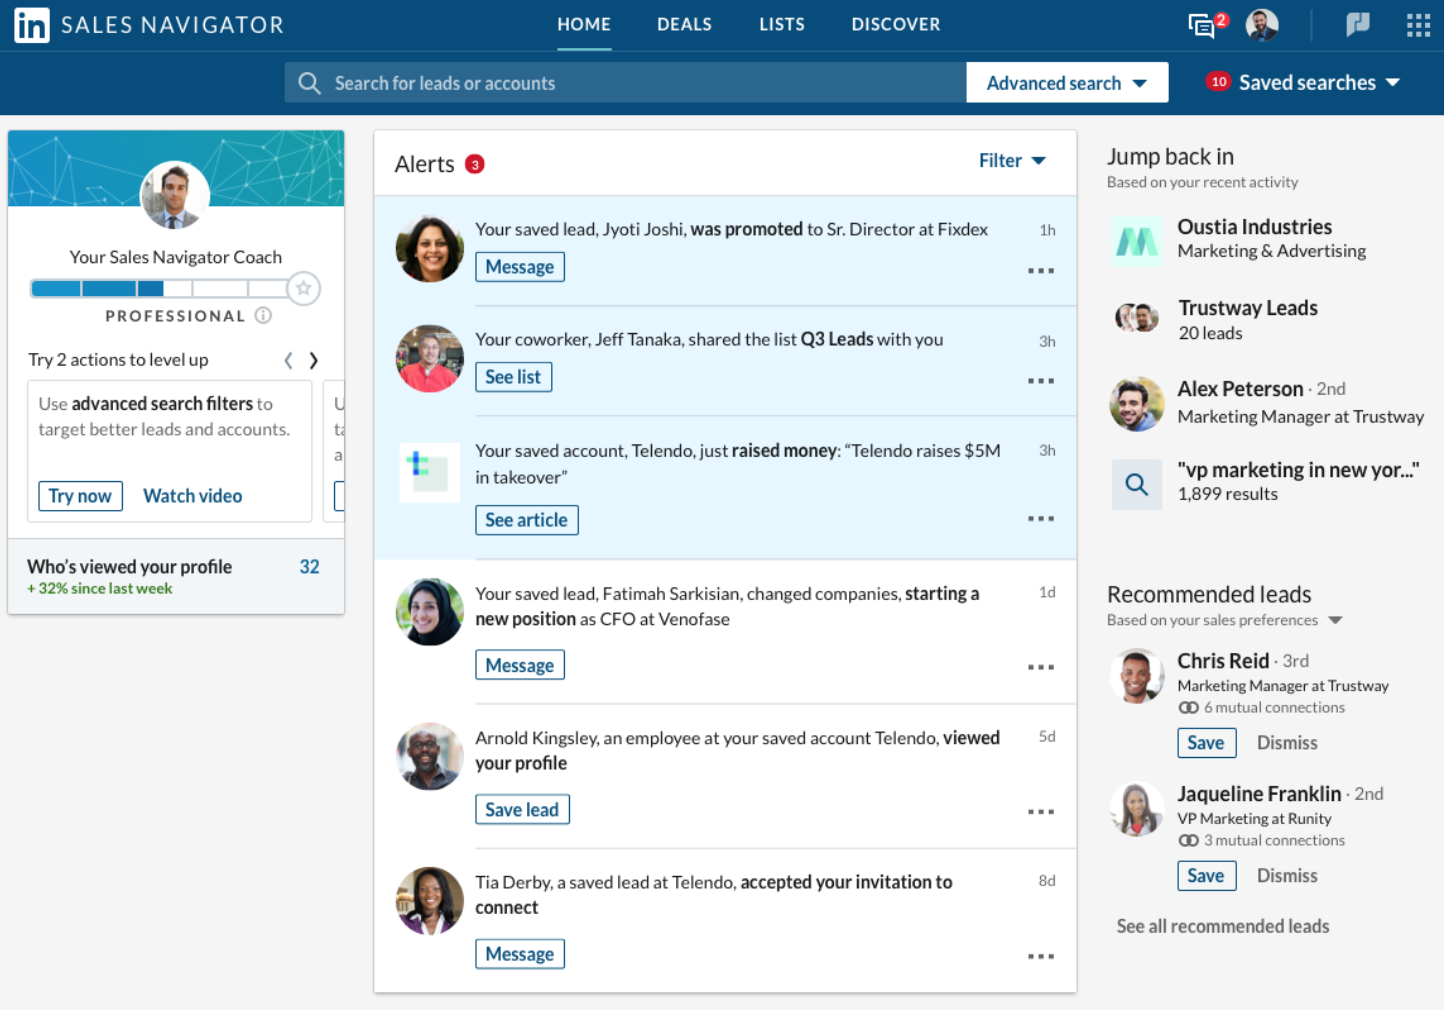The width and height of the screenshot is (1444, 1014).
Task: Open more options on the Jyoti Joshi alert
Action: tap(1040, 270)
